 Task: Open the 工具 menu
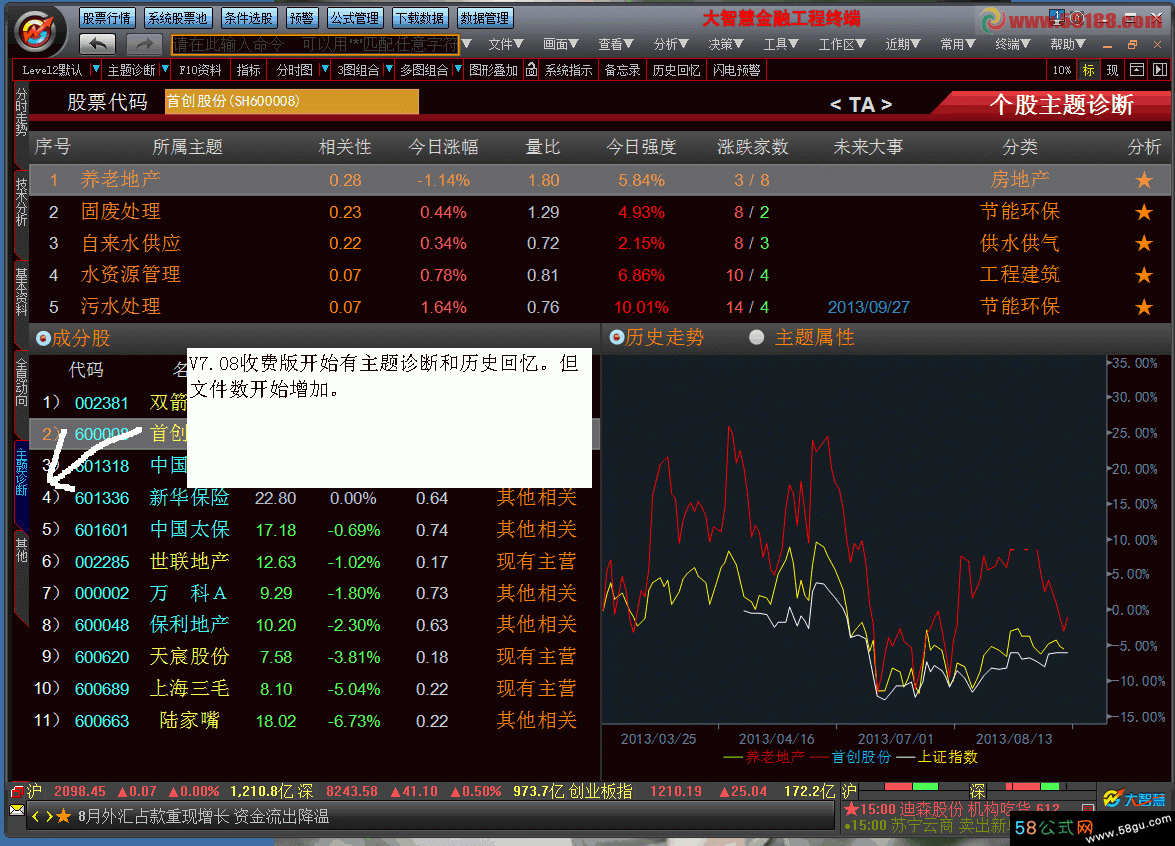point(781,44)
